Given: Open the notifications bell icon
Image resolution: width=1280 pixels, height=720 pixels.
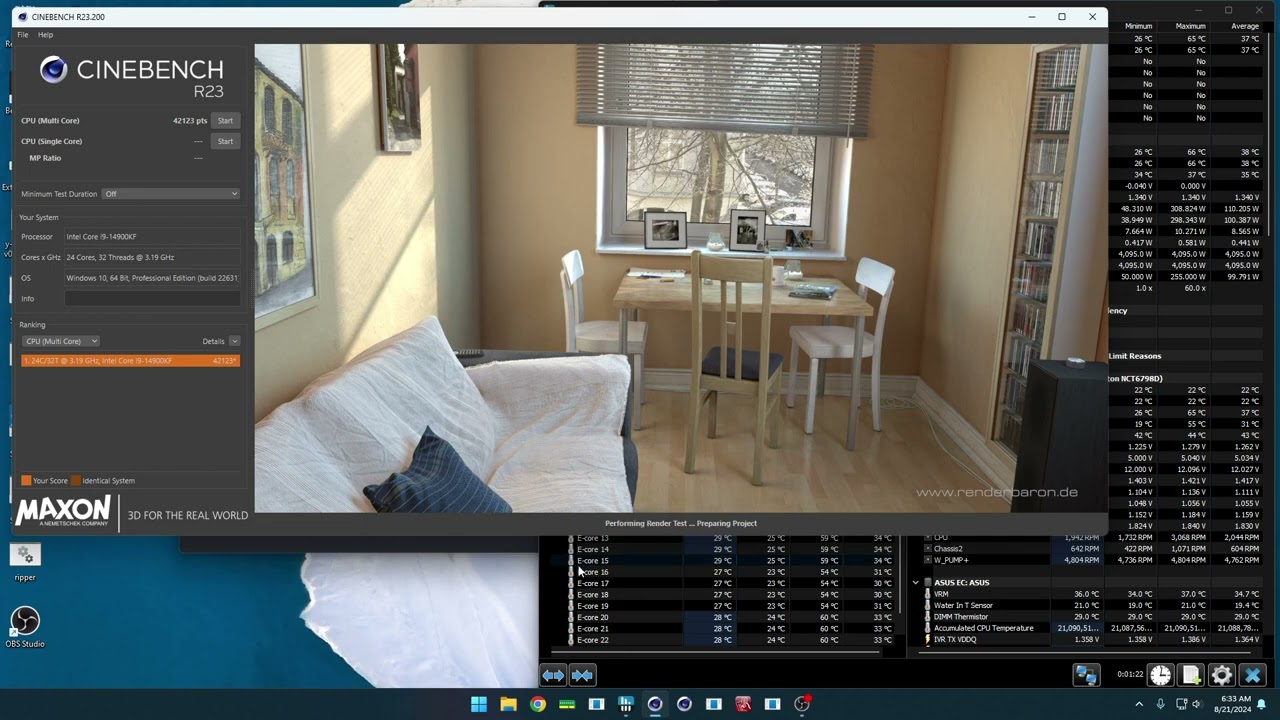Looking at the screenshot, I should click(1262, 704).
